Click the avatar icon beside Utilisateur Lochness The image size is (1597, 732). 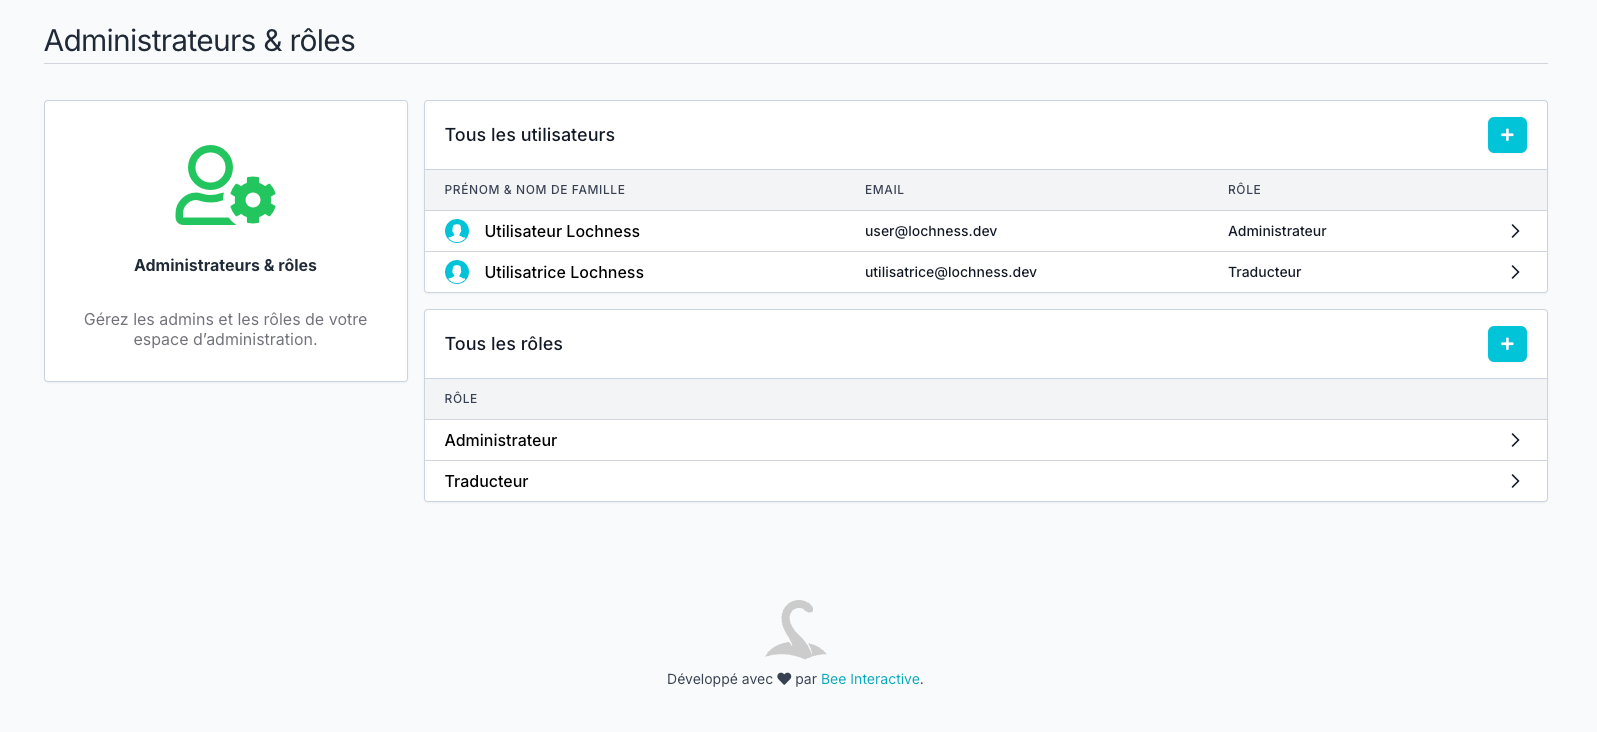coord(457,231)
